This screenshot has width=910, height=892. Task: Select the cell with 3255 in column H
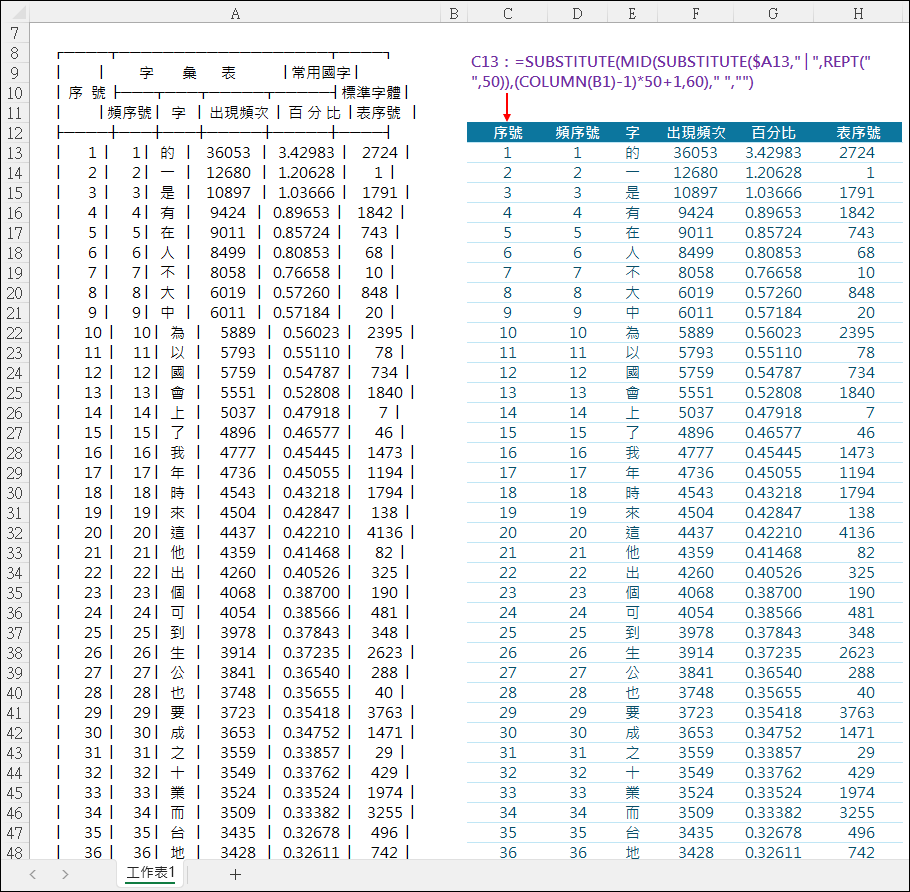(858, 813)
